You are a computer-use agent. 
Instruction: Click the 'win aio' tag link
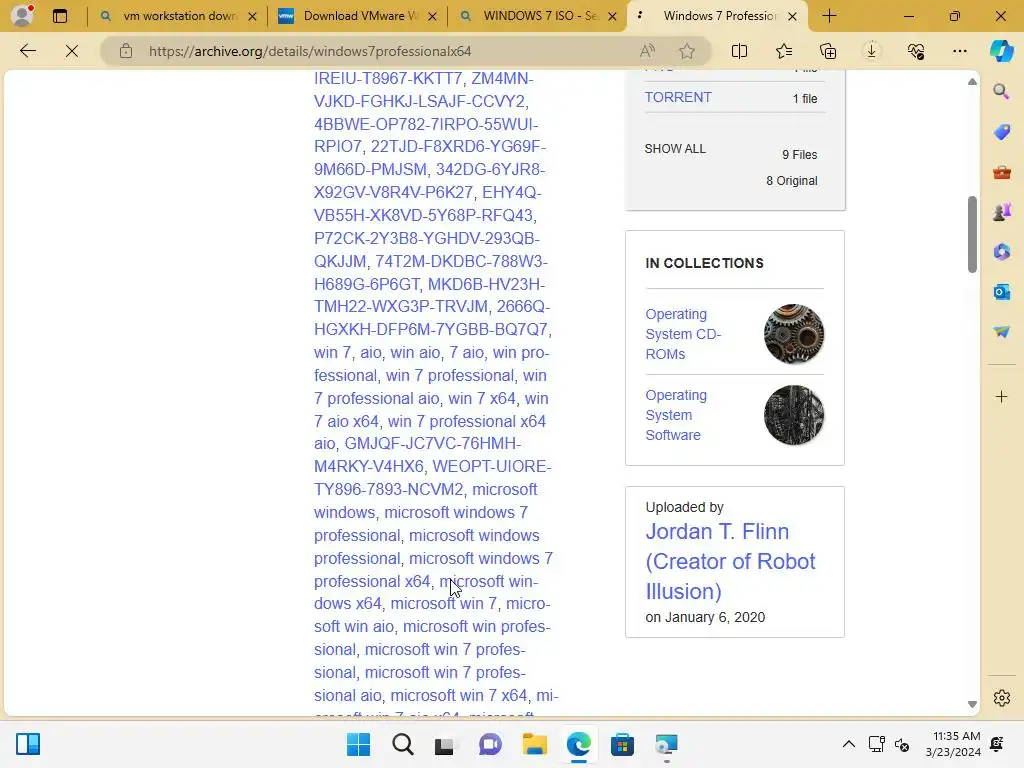pyautogui.click(x=415, y=353)
